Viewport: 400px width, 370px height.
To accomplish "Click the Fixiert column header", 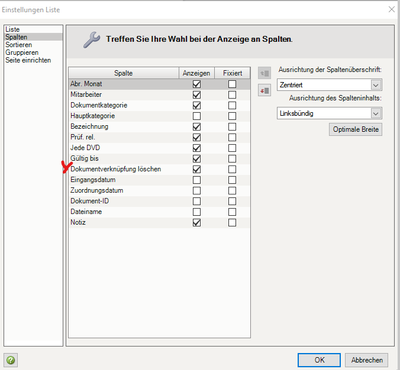I will click(x=233, y=73).
